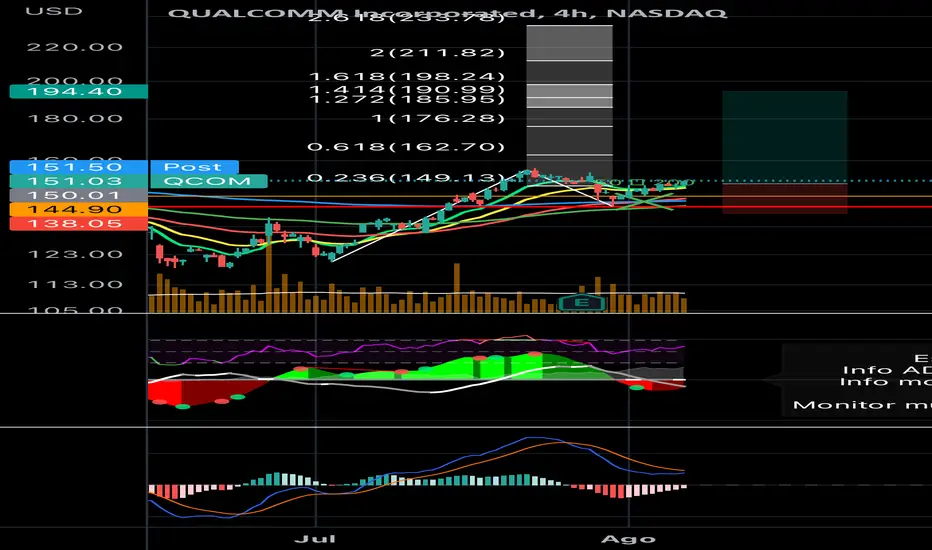Select Fibonacci level 1(176.28)
This screenshot has height=550, width=932.
[x=437, y=118]
